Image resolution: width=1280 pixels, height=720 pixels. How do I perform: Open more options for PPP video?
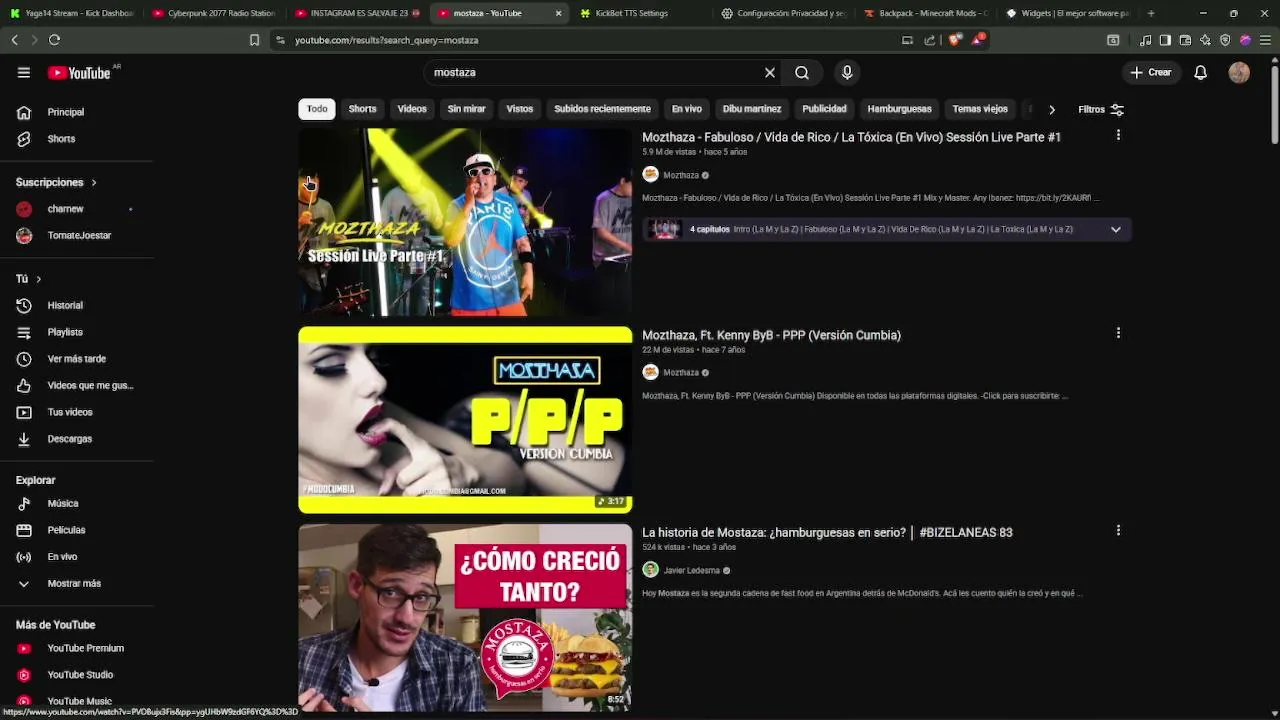[1118, 333]
